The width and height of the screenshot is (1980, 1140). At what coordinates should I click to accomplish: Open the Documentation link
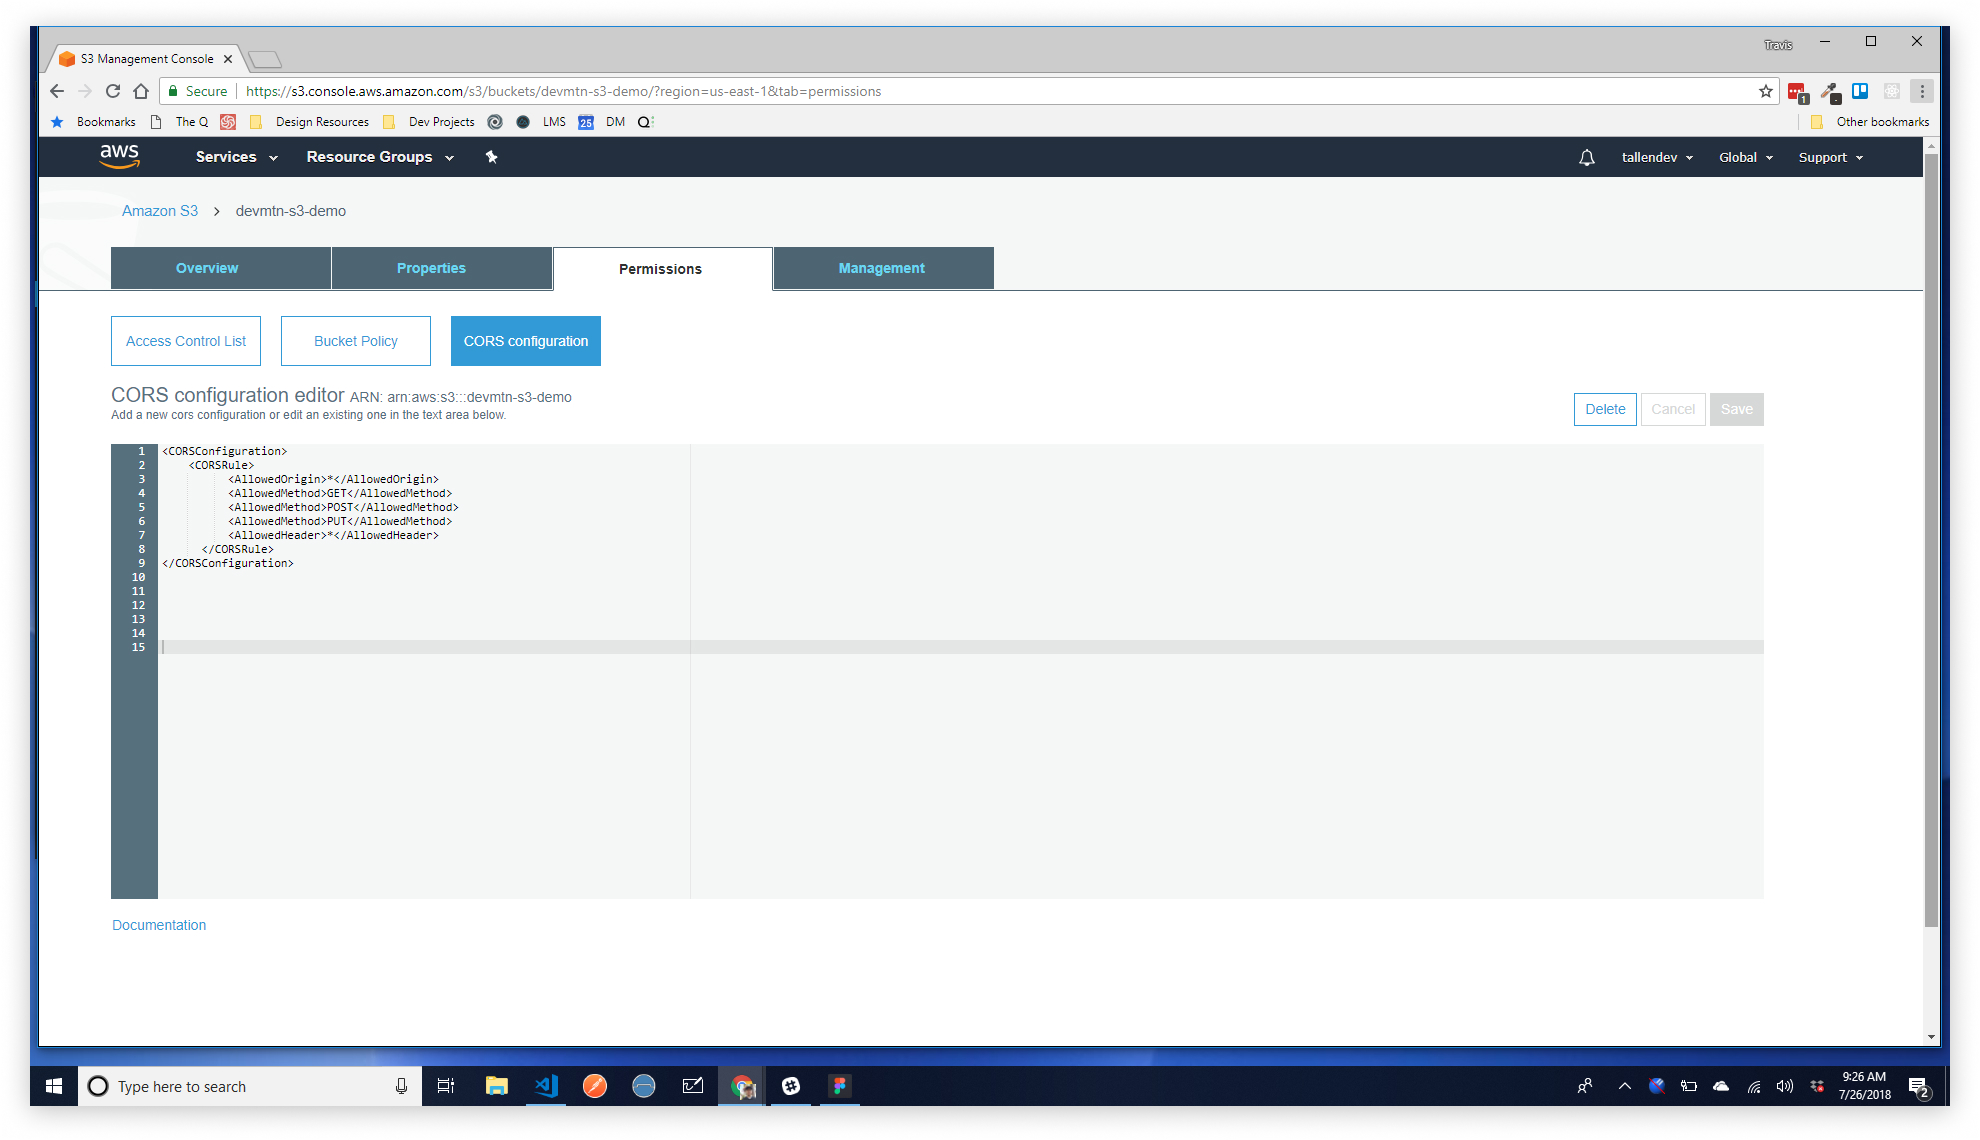point(159,925)
